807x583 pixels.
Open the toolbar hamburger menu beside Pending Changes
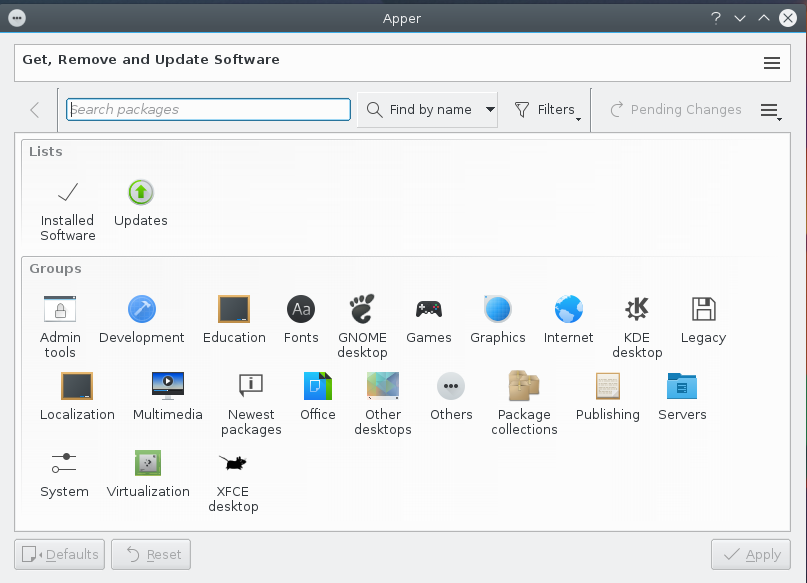click(x=770, y=110)
